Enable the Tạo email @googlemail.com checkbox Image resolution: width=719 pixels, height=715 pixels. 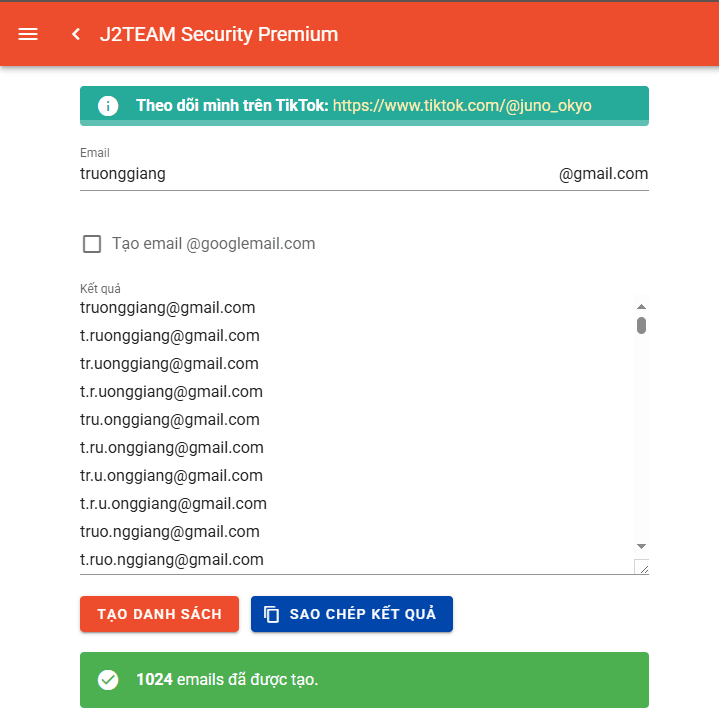(x=92, y=244)
